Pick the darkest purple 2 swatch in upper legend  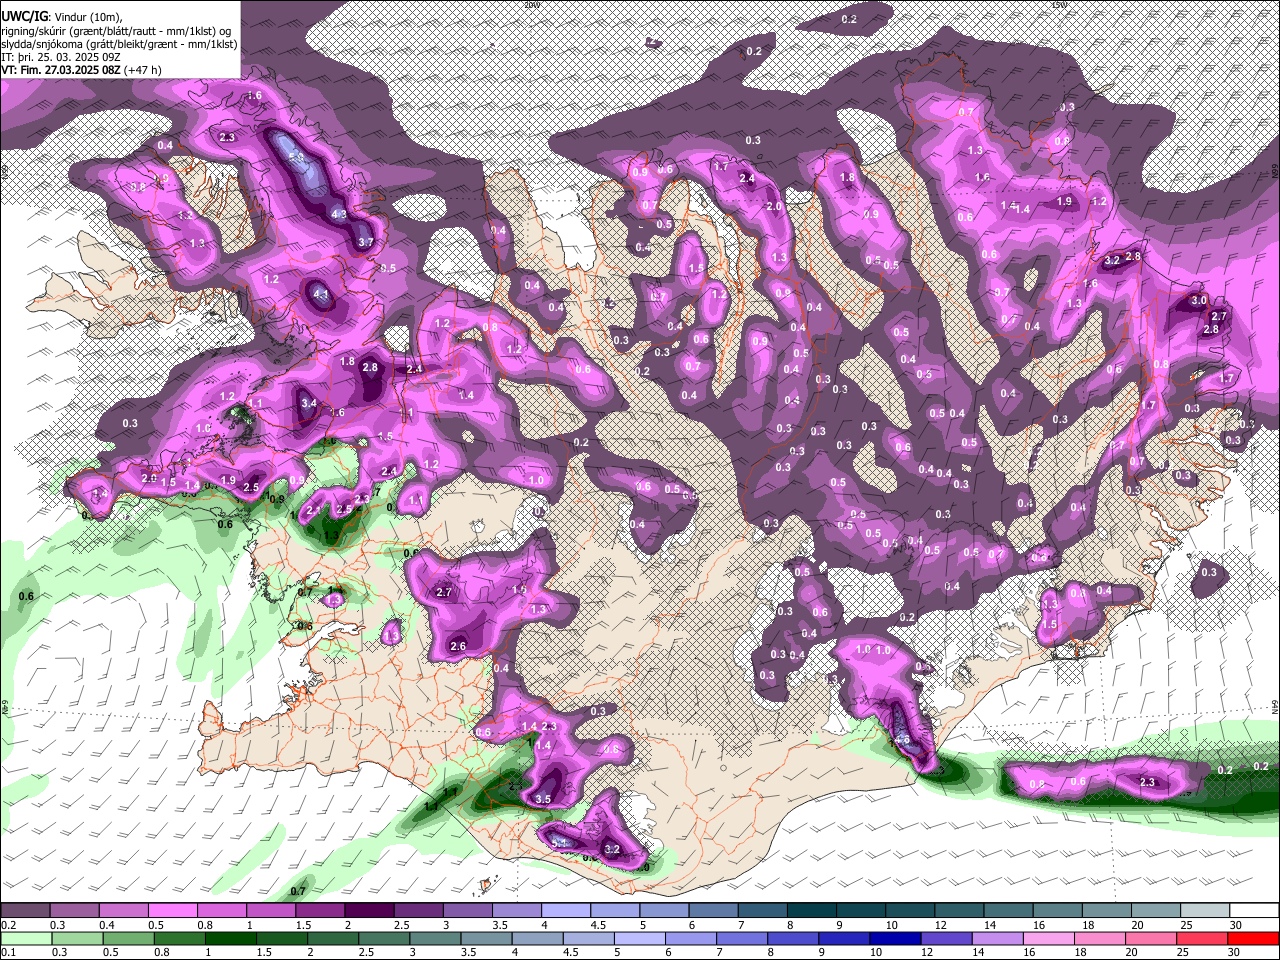[x=369, y=911]
